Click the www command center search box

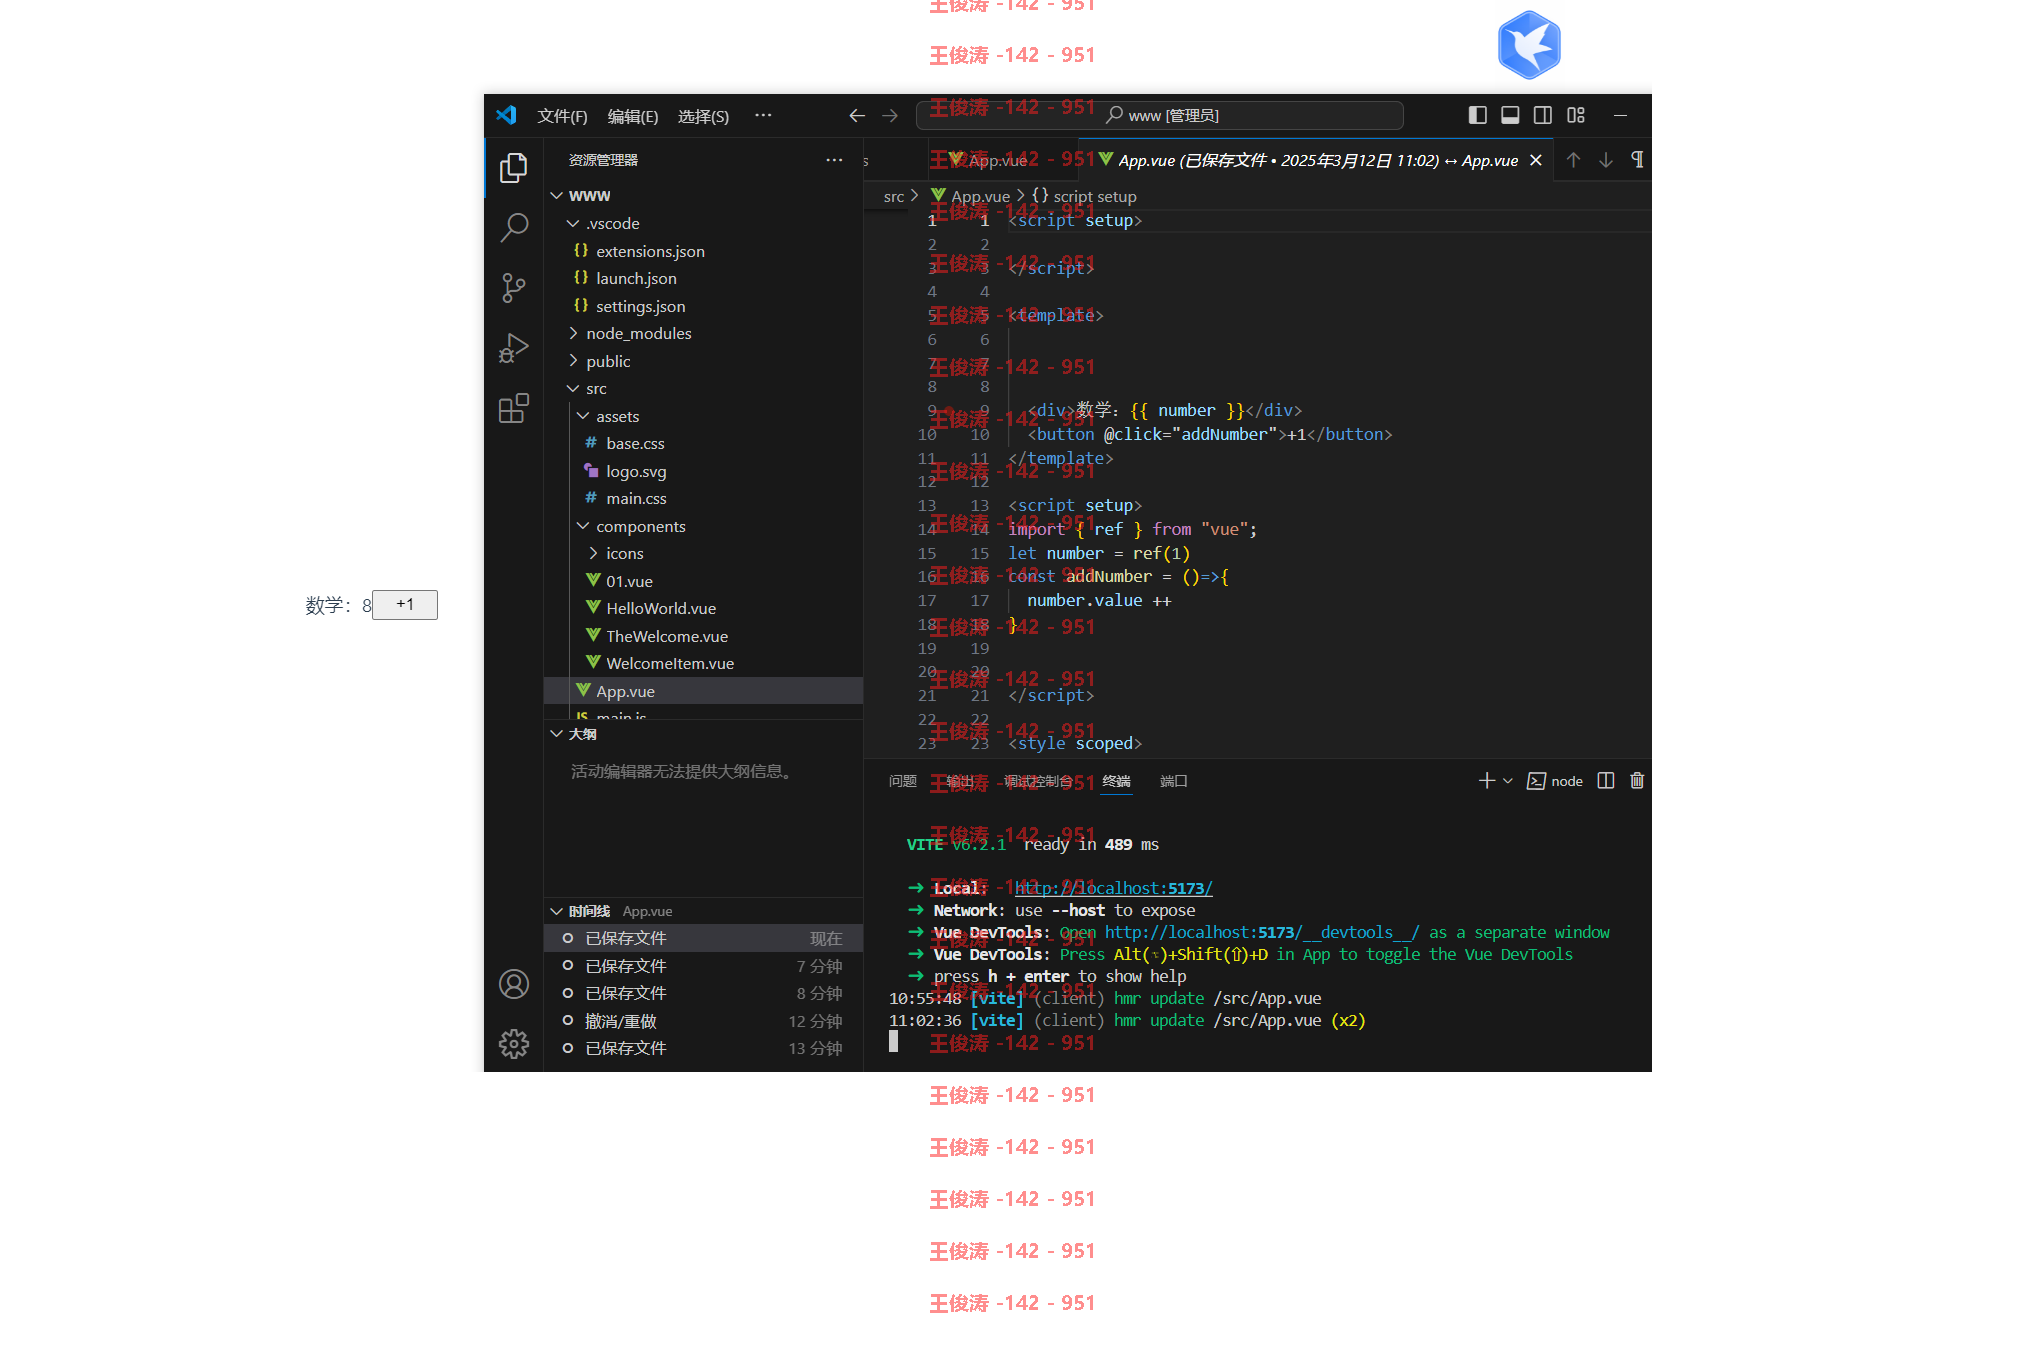point(1159,116)
